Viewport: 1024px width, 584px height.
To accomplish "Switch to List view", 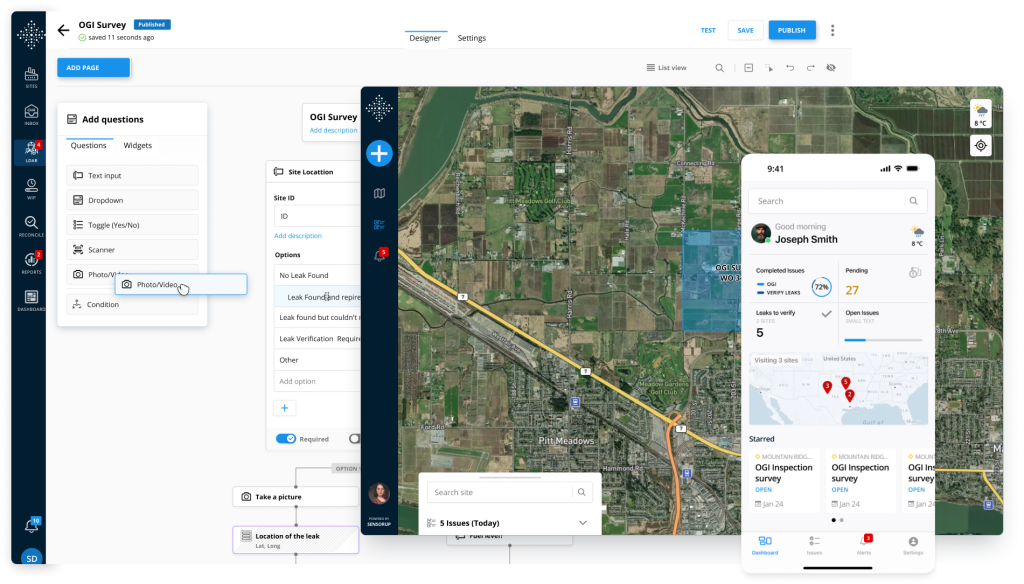I will [666, 68].
